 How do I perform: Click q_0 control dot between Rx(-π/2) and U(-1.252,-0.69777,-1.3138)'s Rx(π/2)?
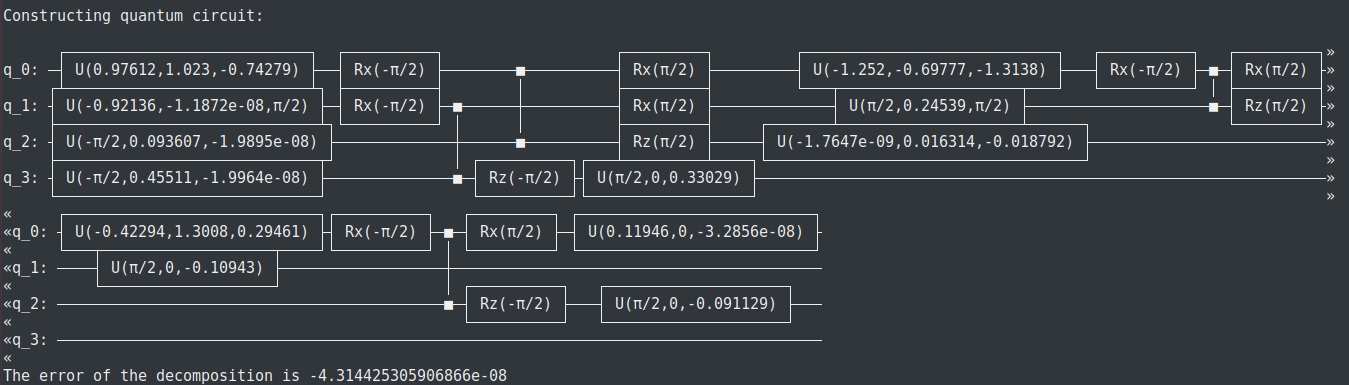[x=520, y=70]
